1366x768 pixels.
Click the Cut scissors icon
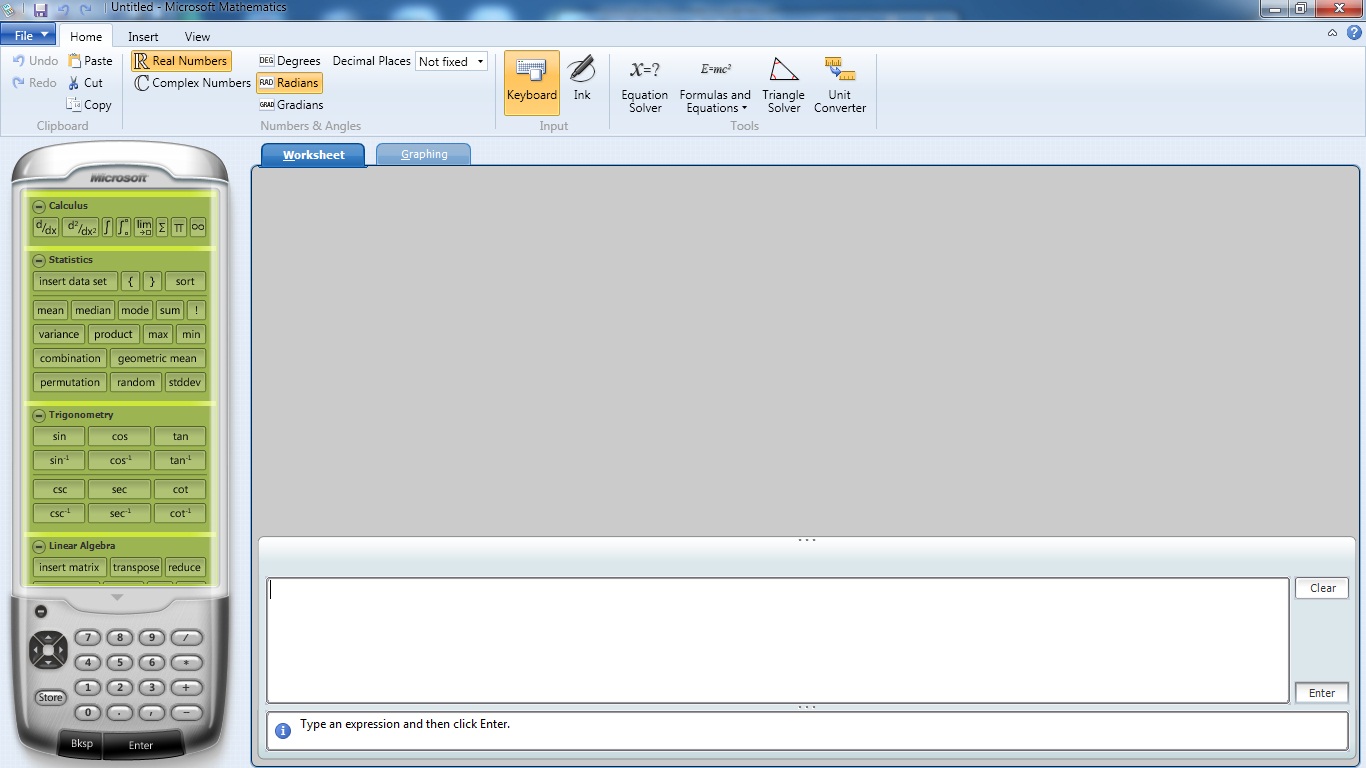tap(74, 83)
